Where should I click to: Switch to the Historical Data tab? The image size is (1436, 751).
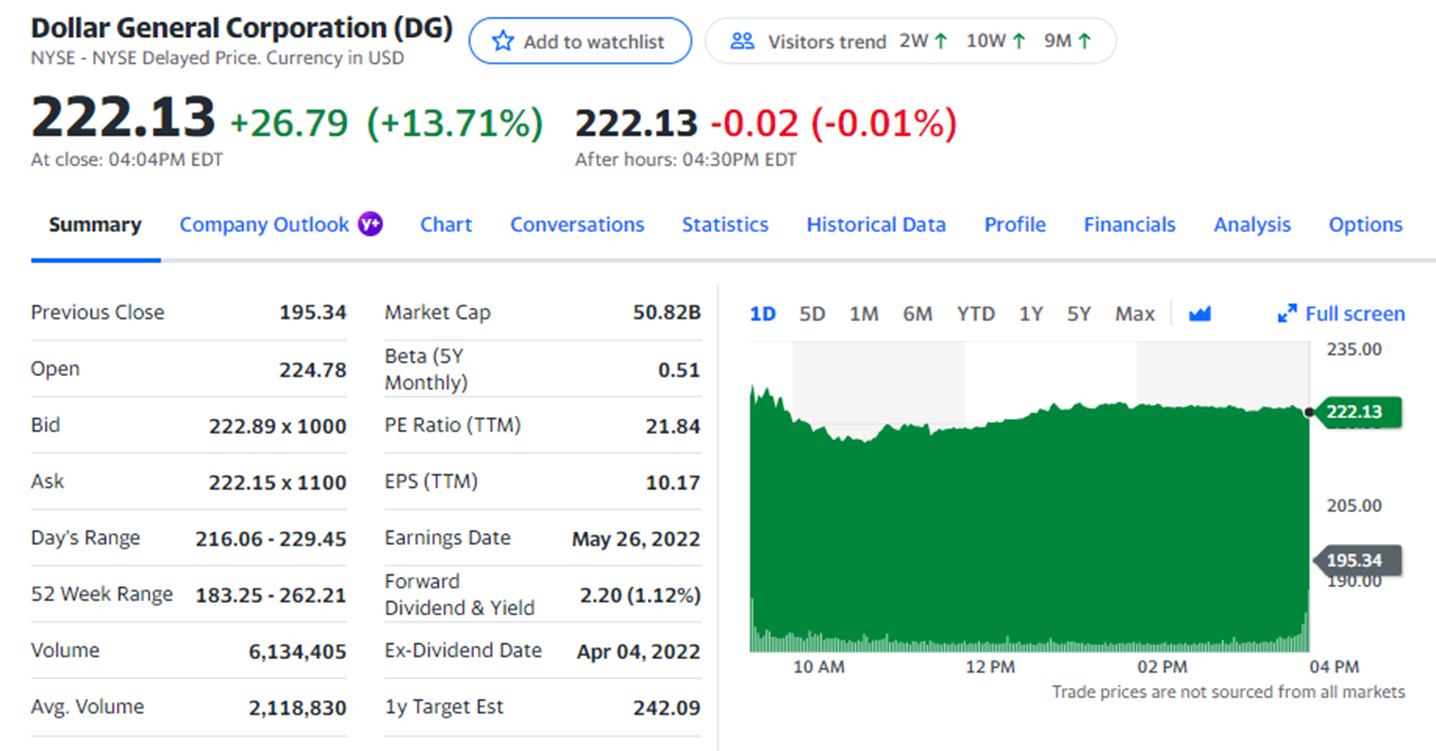pyautogui.click(x=876, y=225)
